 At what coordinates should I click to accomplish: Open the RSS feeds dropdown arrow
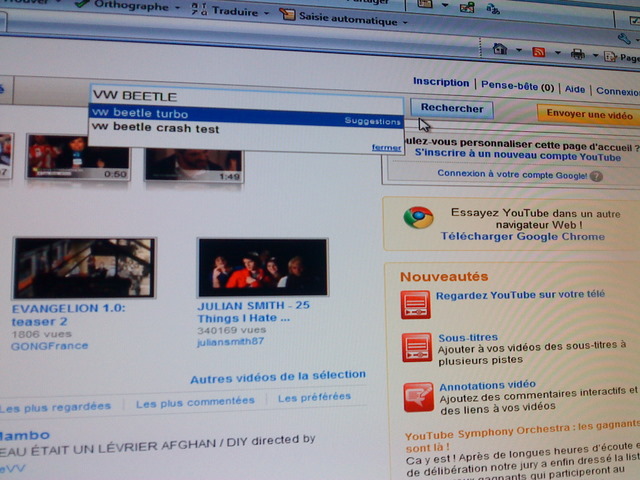coord(558,53)
